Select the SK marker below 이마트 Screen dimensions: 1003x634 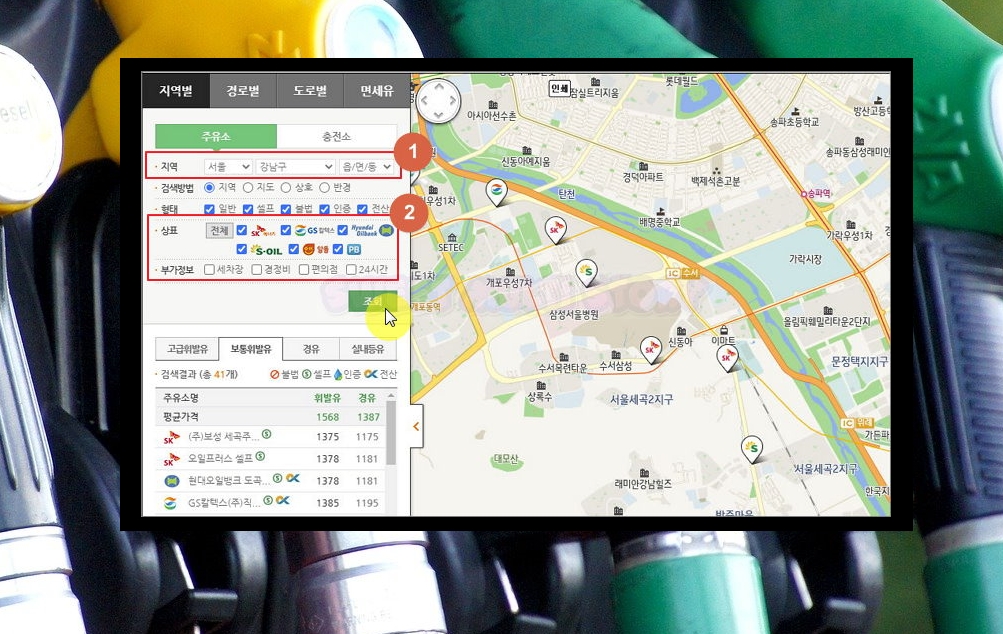(x=727, y=358)
